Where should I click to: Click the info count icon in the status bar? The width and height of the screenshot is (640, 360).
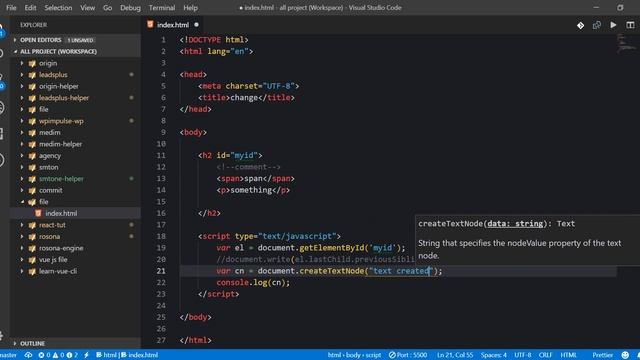point(69,355)
